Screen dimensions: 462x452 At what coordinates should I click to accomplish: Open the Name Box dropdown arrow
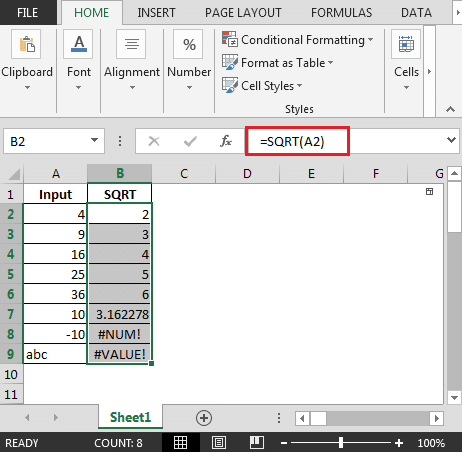[x=94, y=140]
